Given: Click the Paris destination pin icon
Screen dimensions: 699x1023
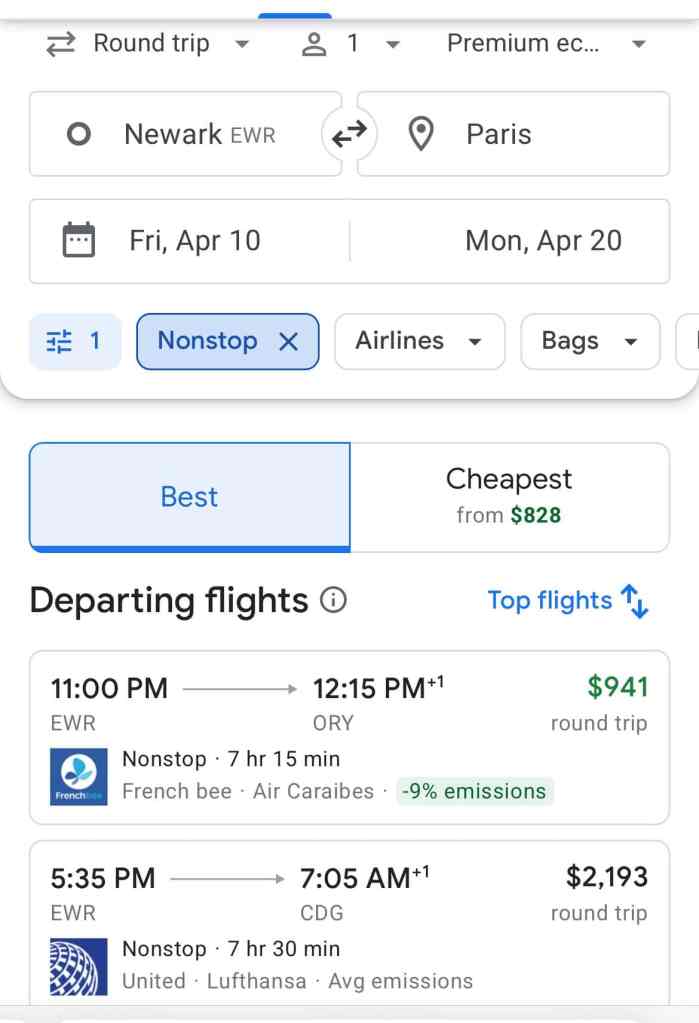Looking at the screenshot, I should click(422, 134).
